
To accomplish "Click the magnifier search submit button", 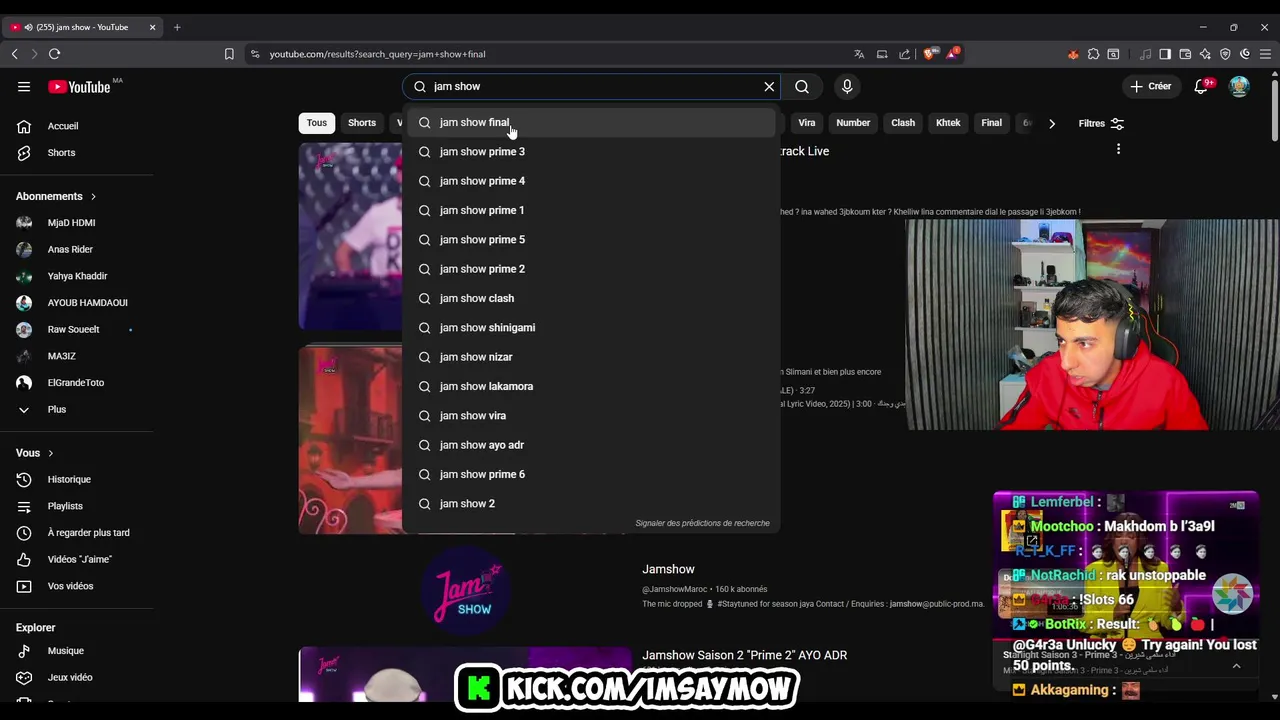I will (802, 87).
